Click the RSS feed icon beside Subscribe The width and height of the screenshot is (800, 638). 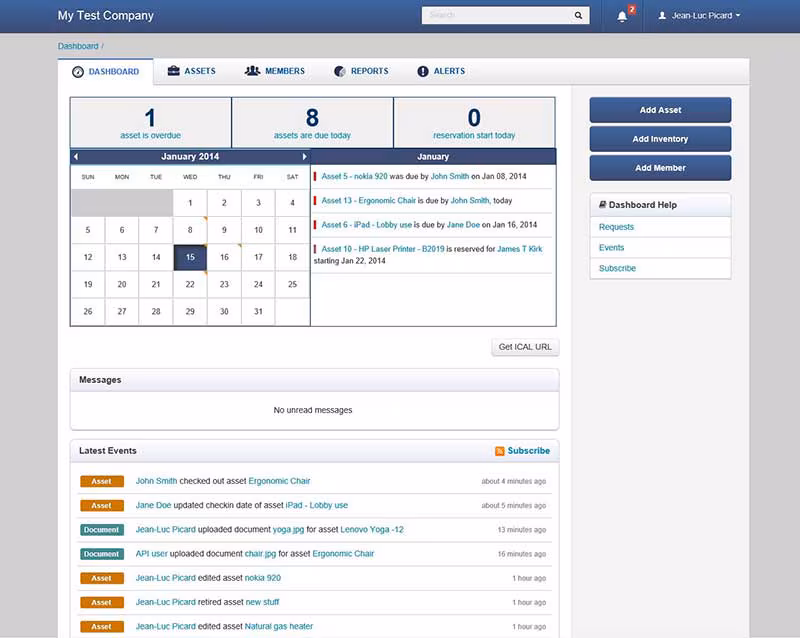(499, 451)
